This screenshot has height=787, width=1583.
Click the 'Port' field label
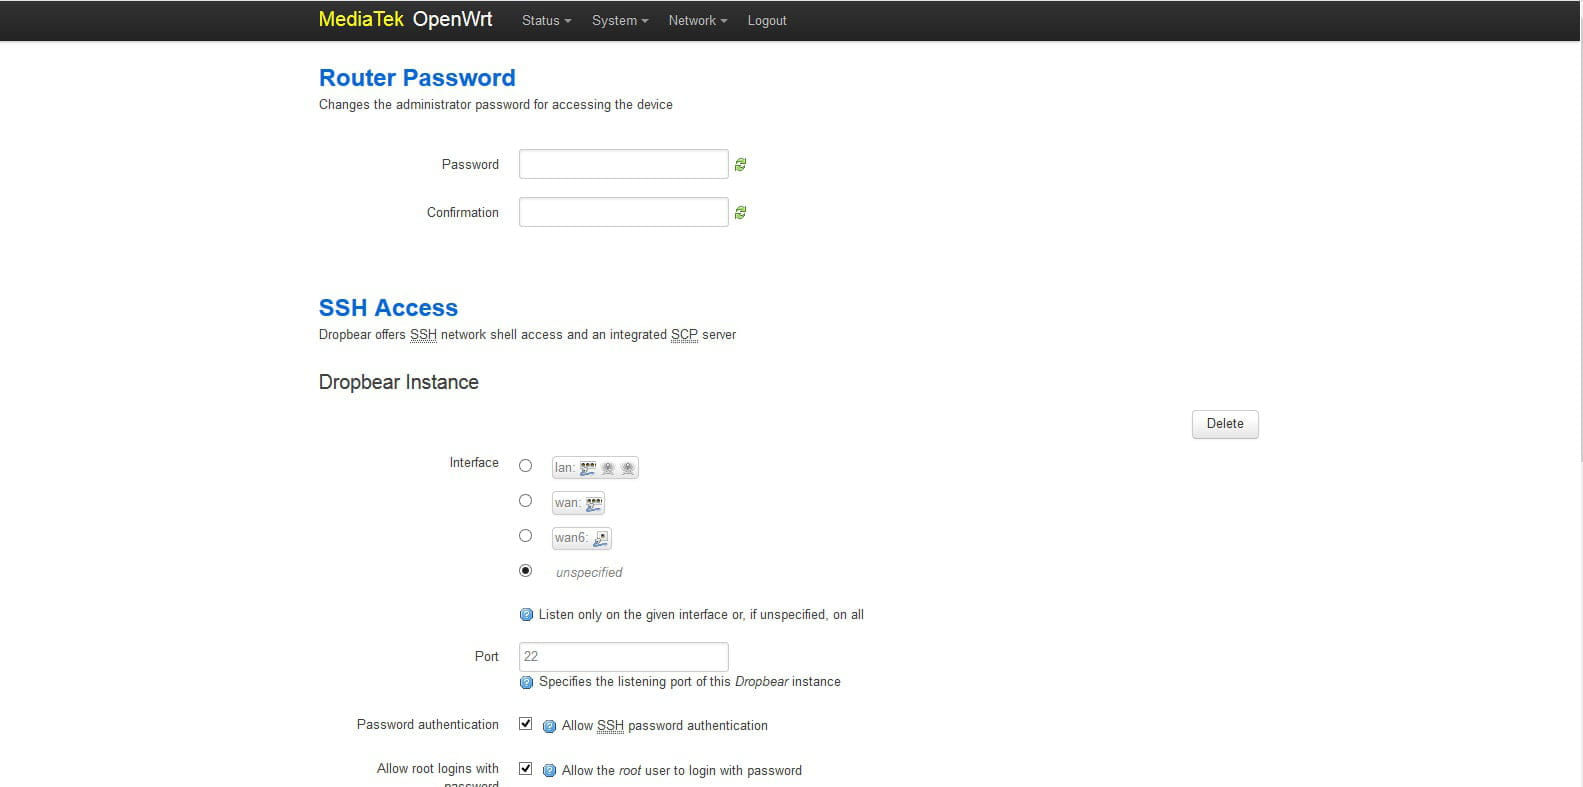pyautogui.click(x=487, y=657)
